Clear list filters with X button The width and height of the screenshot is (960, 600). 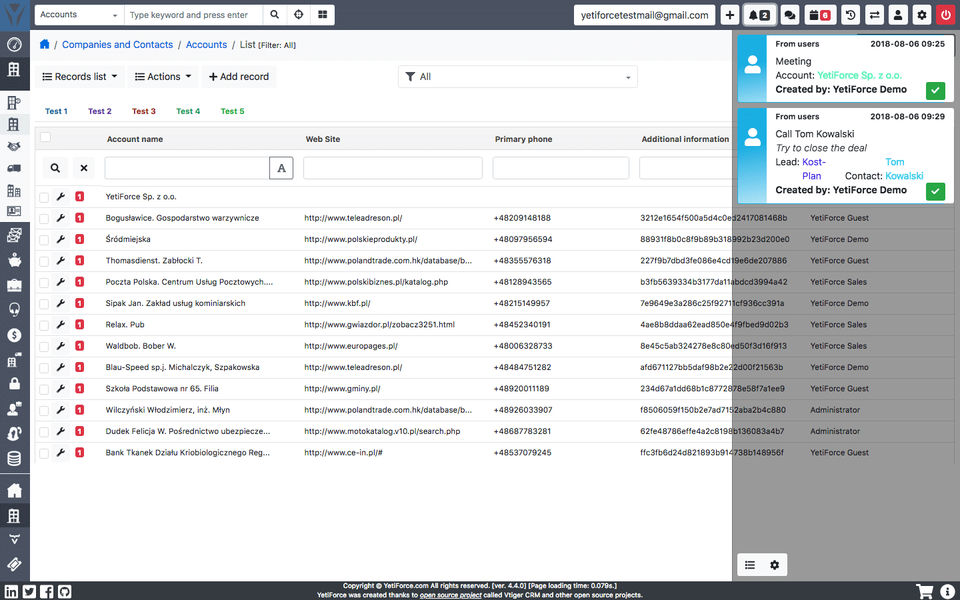pyautogui.click(x=84, y=168)
